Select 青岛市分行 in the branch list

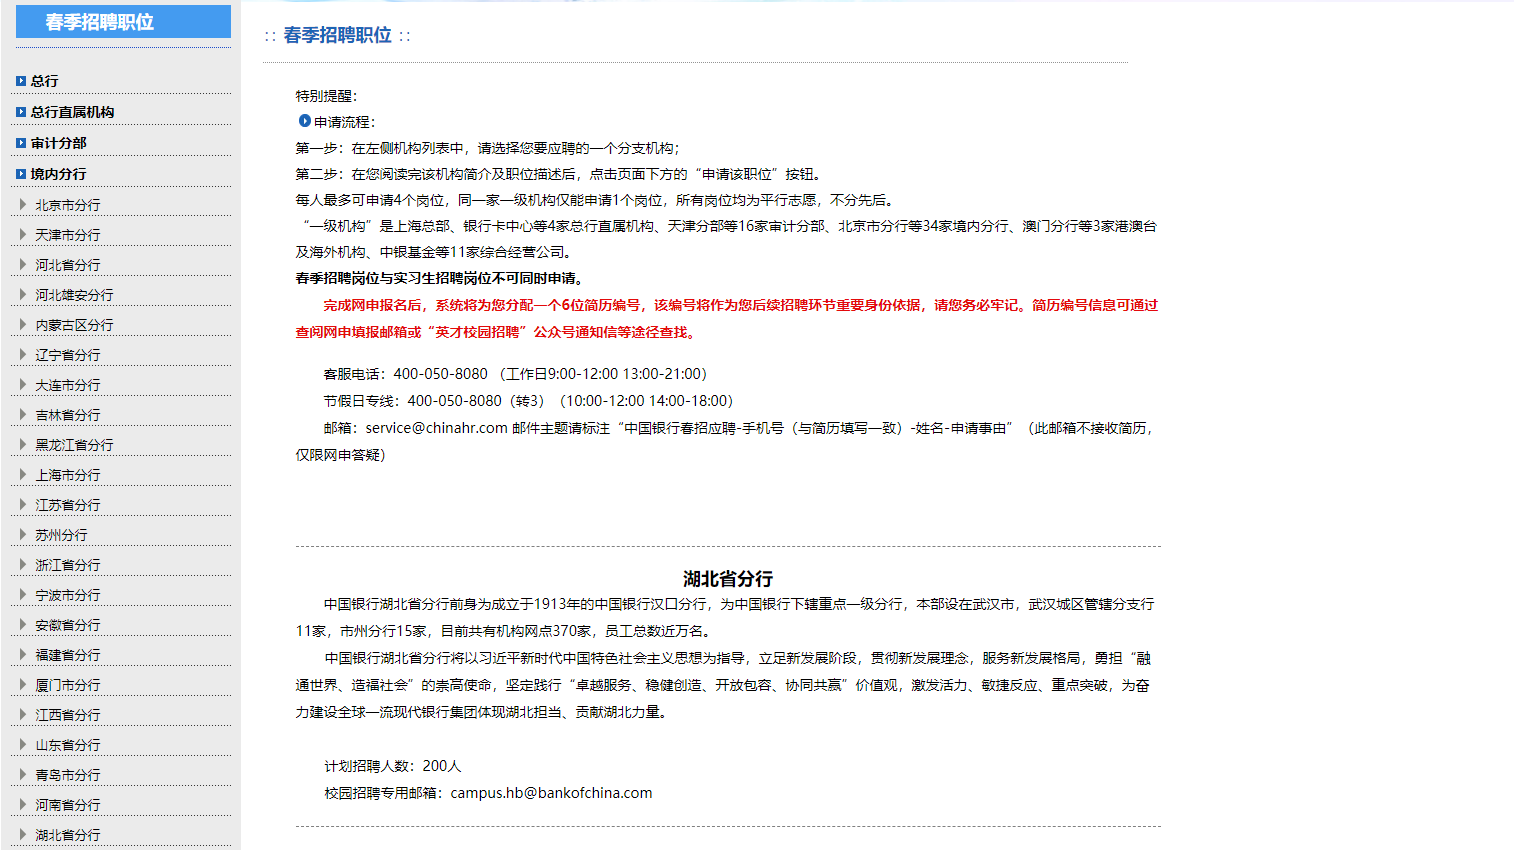click(68, 775)
